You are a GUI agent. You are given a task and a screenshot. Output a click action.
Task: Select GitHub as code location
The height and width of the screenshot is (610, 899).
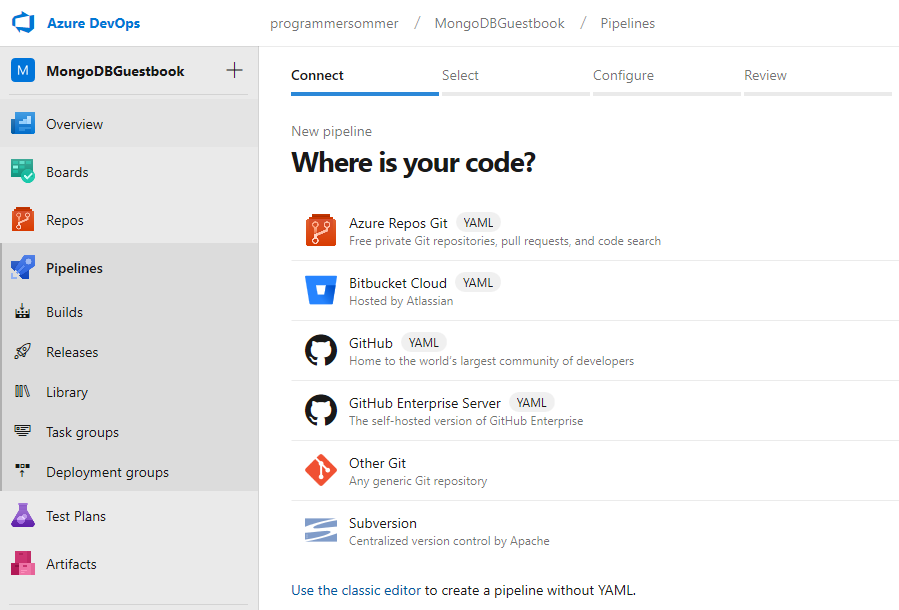(x=371, y=343)
